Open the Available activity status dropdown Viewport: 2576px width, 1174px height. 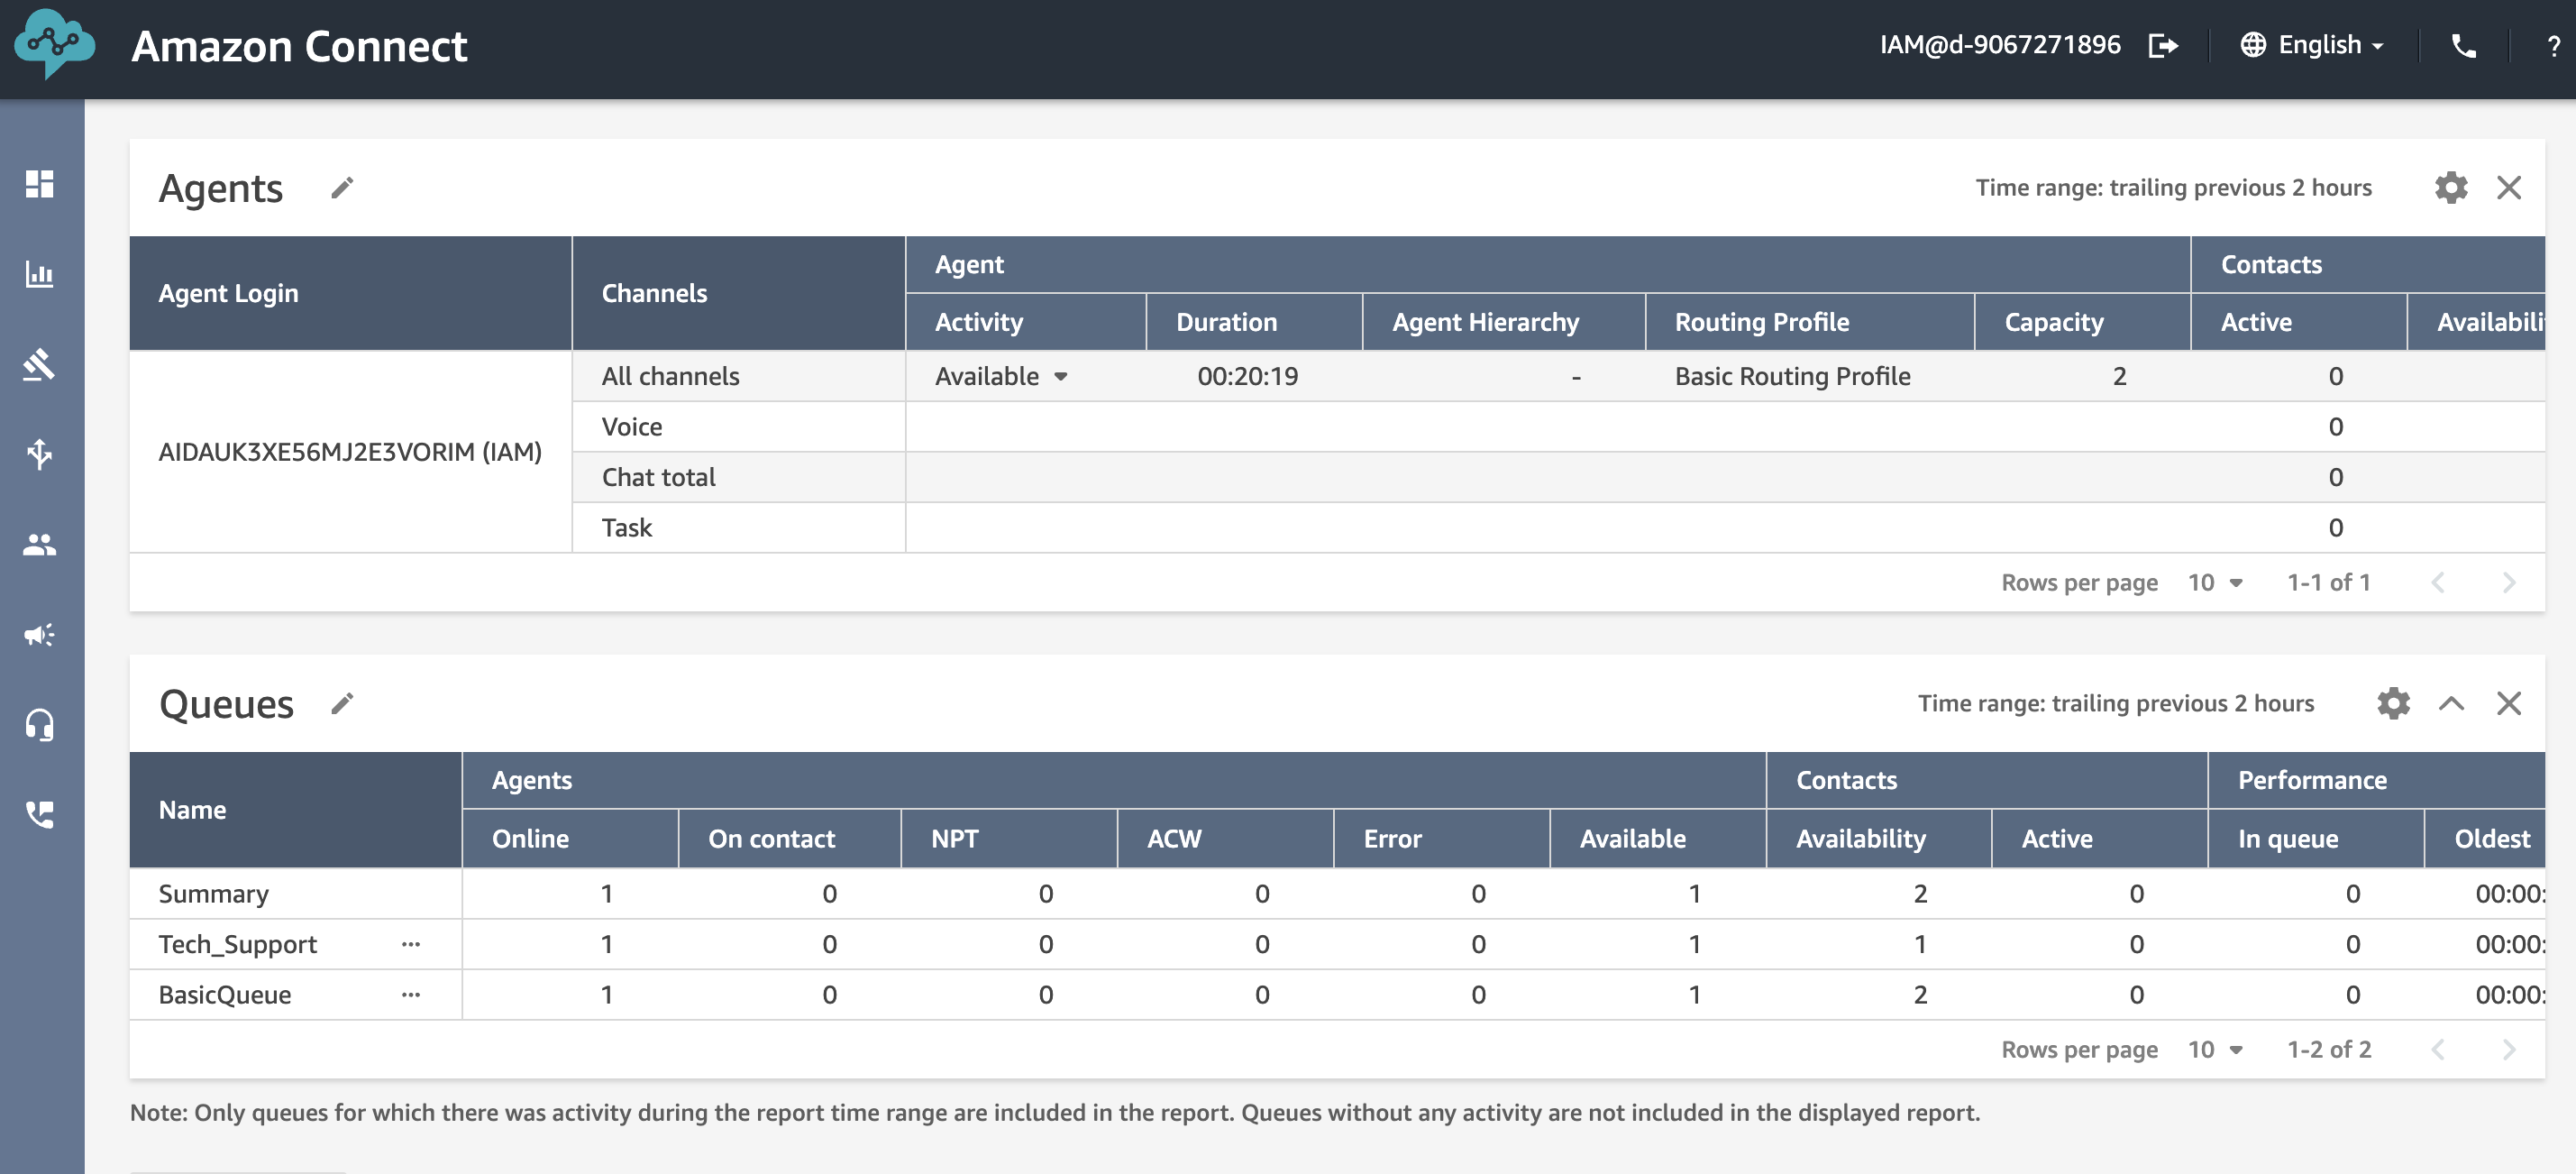(1001, 376)
